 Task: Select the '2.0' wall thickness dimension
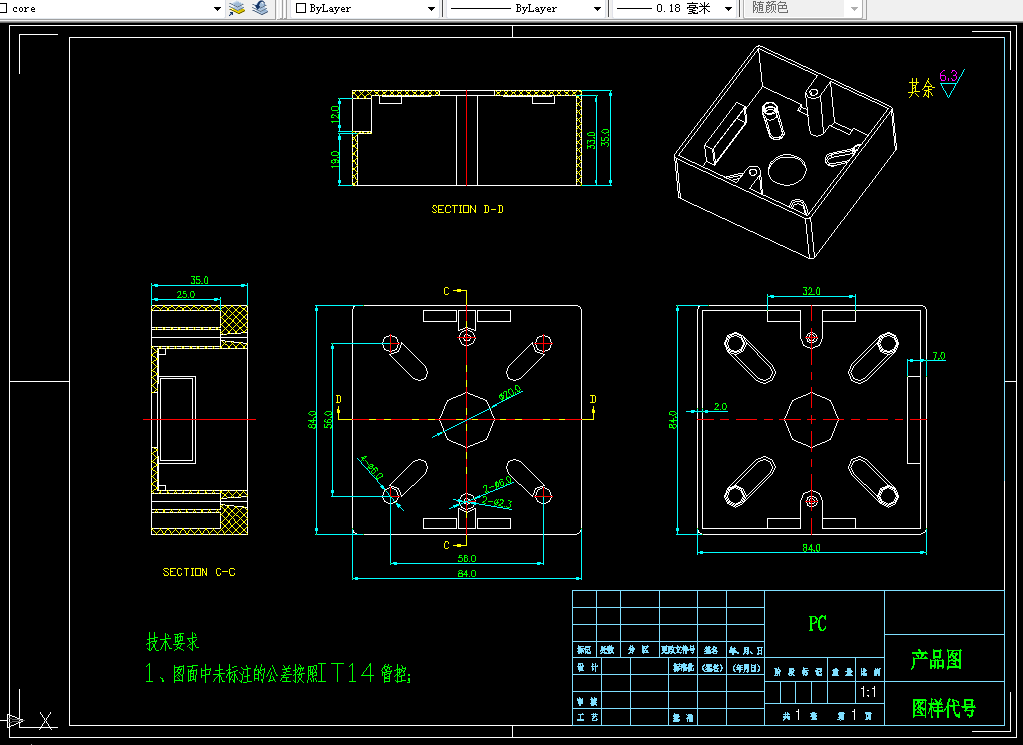tap(720, 406)
